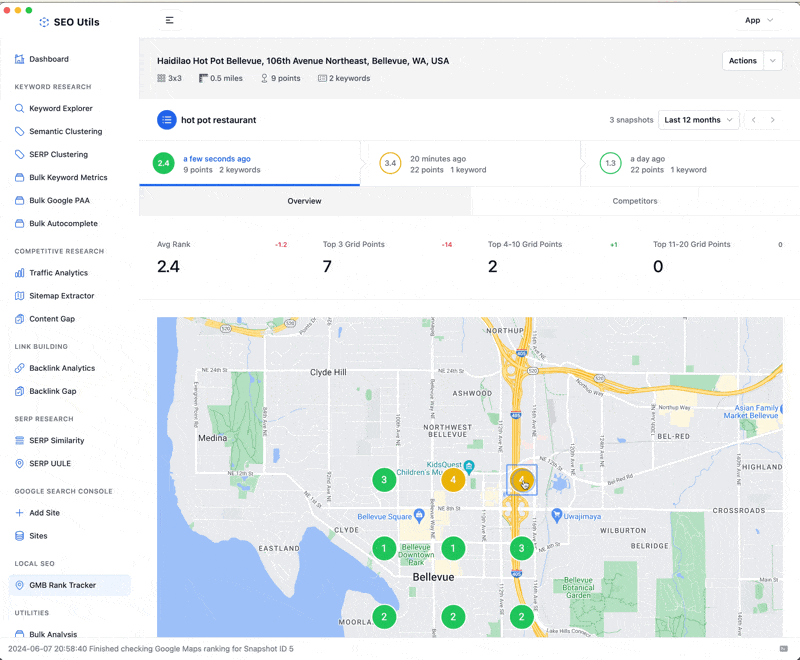The height and width of the screenshot is (660, 800).
Task: Open the App dropdown menu
Action: 759,20
